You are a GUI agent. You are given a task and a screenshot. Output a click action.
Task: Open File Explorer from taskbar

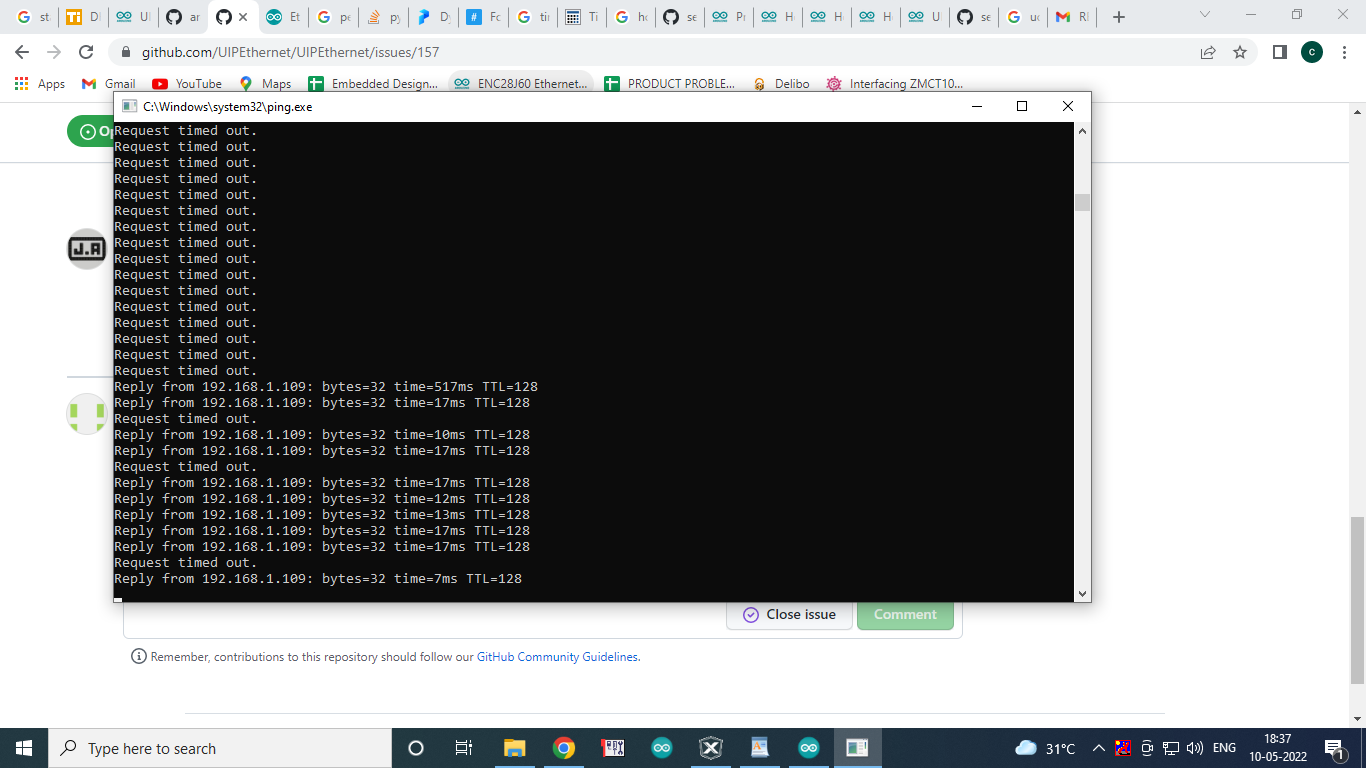[514, 748]
